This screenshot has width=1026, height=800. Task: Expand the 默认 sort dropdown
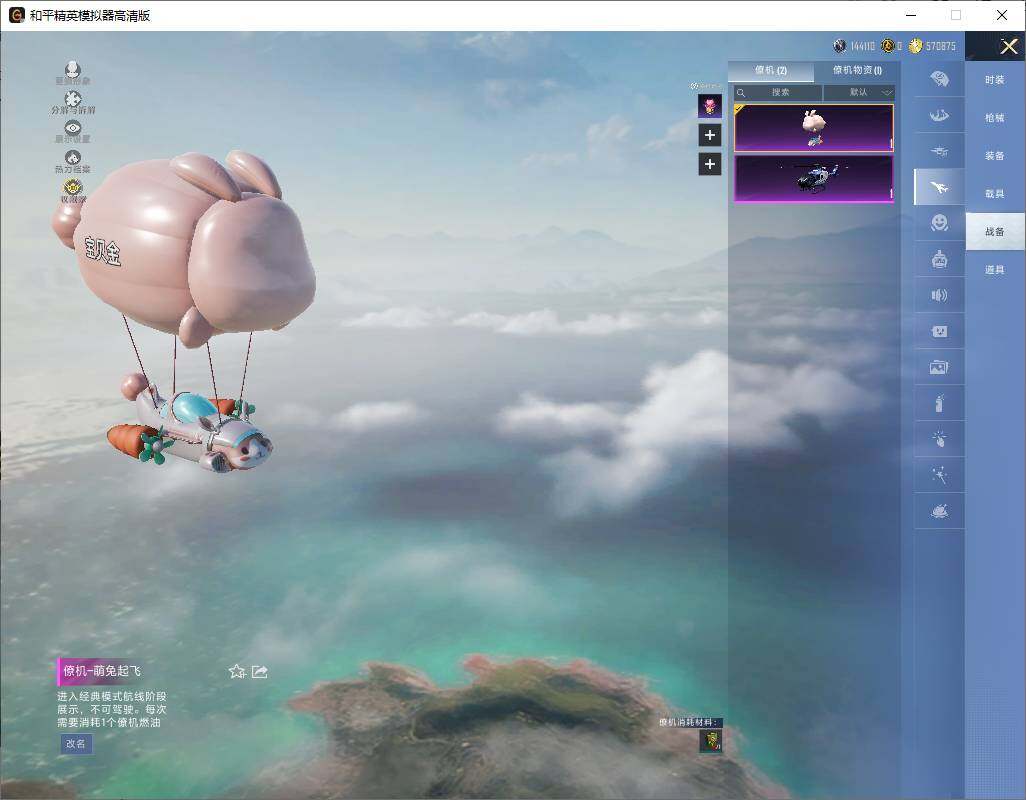(x=858, y=92)
